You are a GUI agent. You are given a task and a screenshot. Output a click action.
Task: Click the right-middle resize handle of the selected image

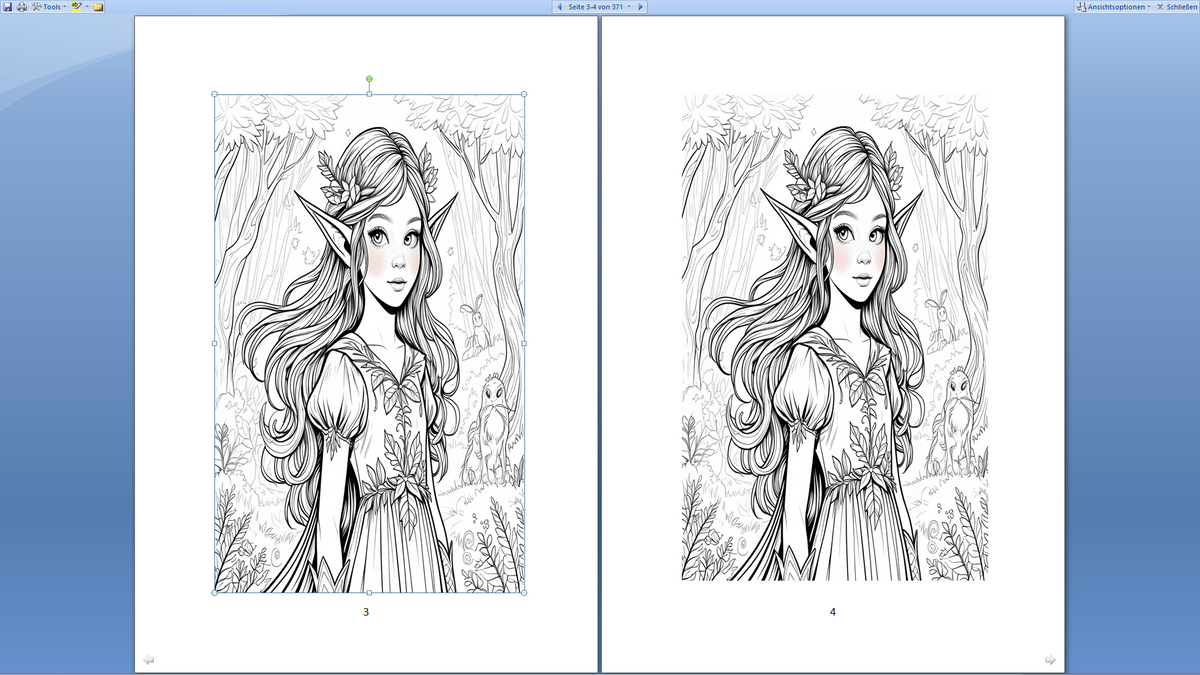(524, 343)
